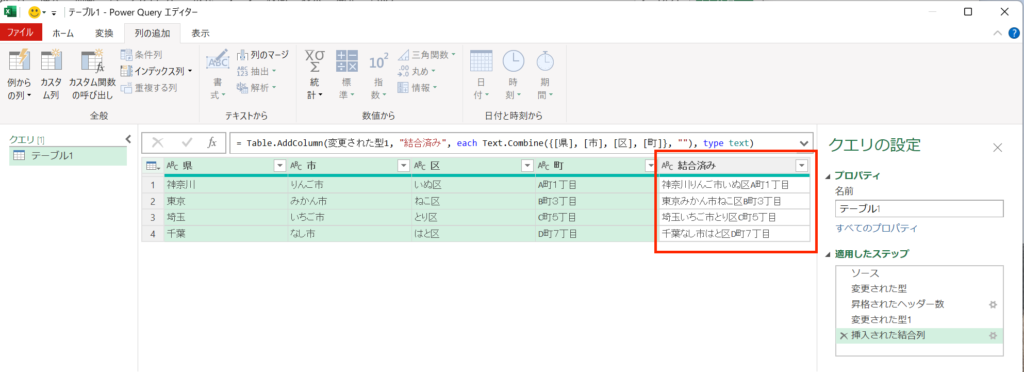Click the fx formula button
The image size is (1024, 372).
click(212, 143)
